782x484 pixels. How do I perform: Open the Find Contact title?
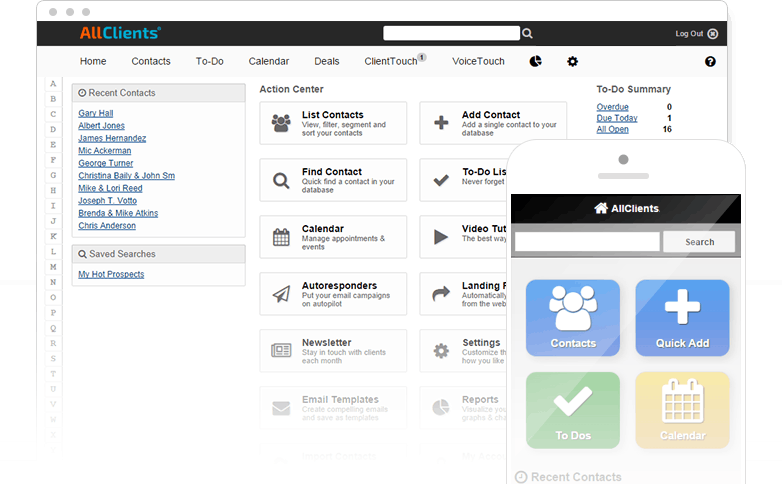pos(332,172)
